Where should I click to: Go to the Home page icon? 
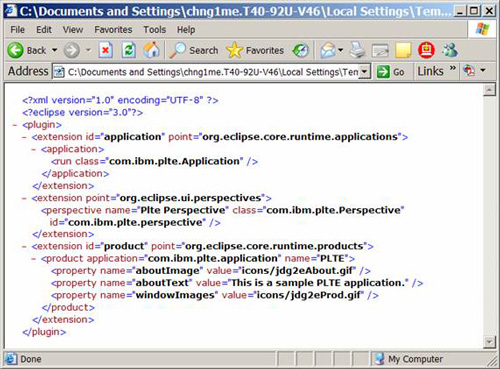click(151, 50)
